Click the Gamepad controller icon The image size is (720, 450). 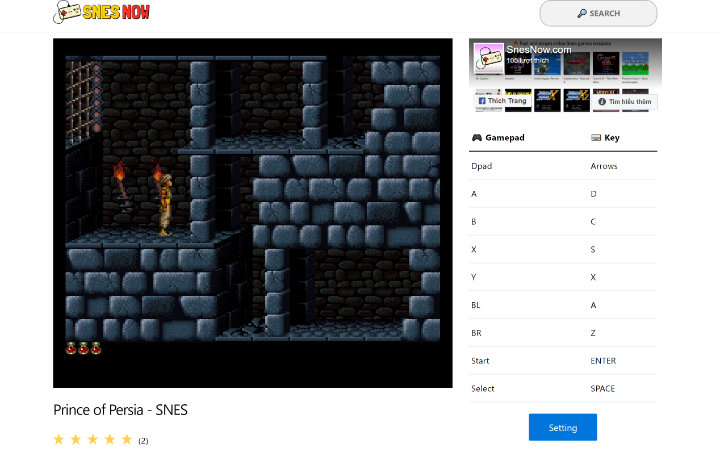[477, 137]
